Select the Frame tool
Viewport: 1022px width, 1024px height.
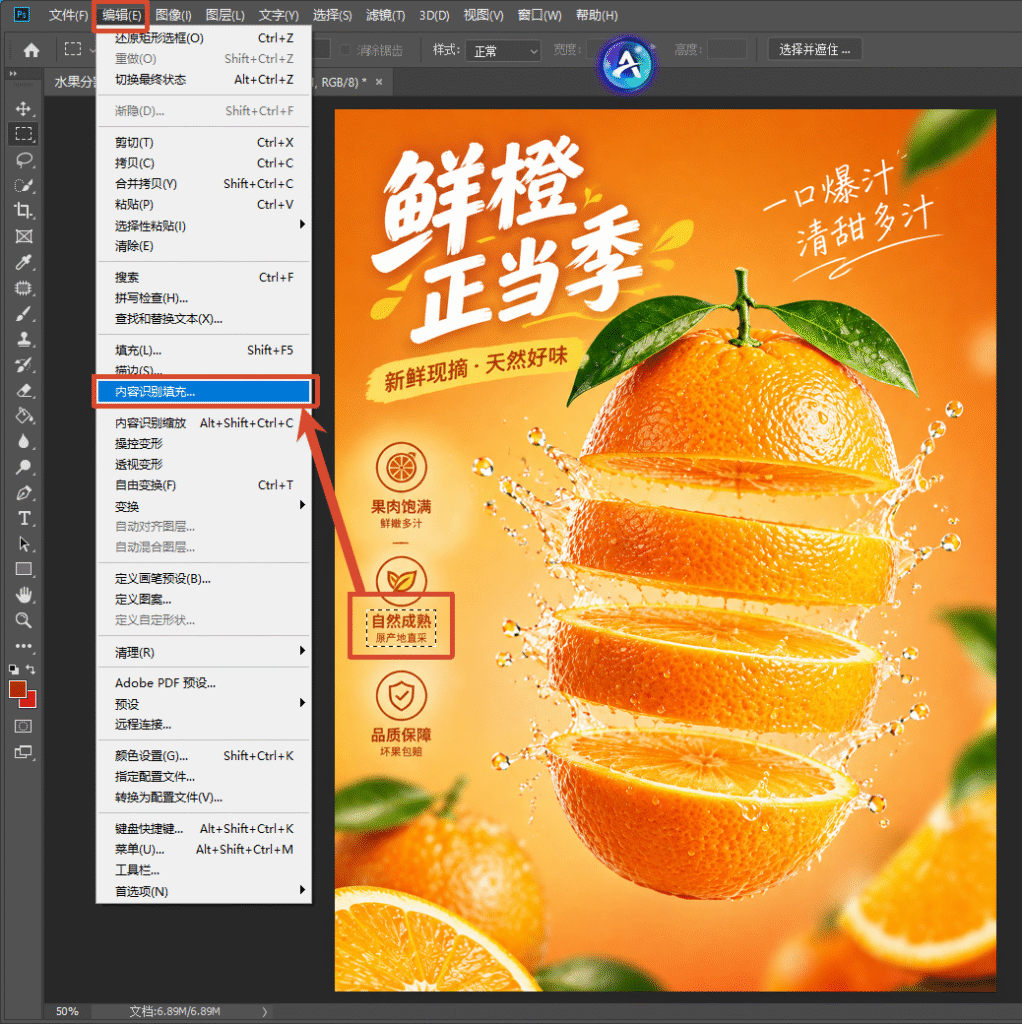coord(24,236)
